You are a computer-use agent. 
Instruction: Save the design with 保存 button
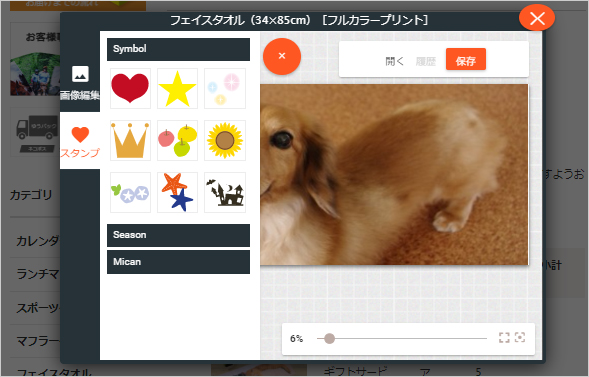(x=466, y=59)
